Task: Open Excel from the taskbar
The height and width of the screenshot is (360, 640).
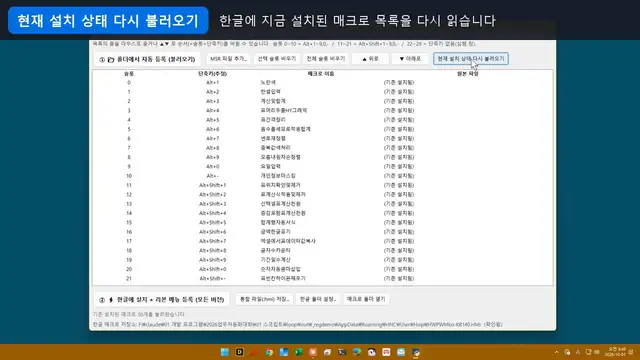Action: pyautogui.click(x=298, y=352)
